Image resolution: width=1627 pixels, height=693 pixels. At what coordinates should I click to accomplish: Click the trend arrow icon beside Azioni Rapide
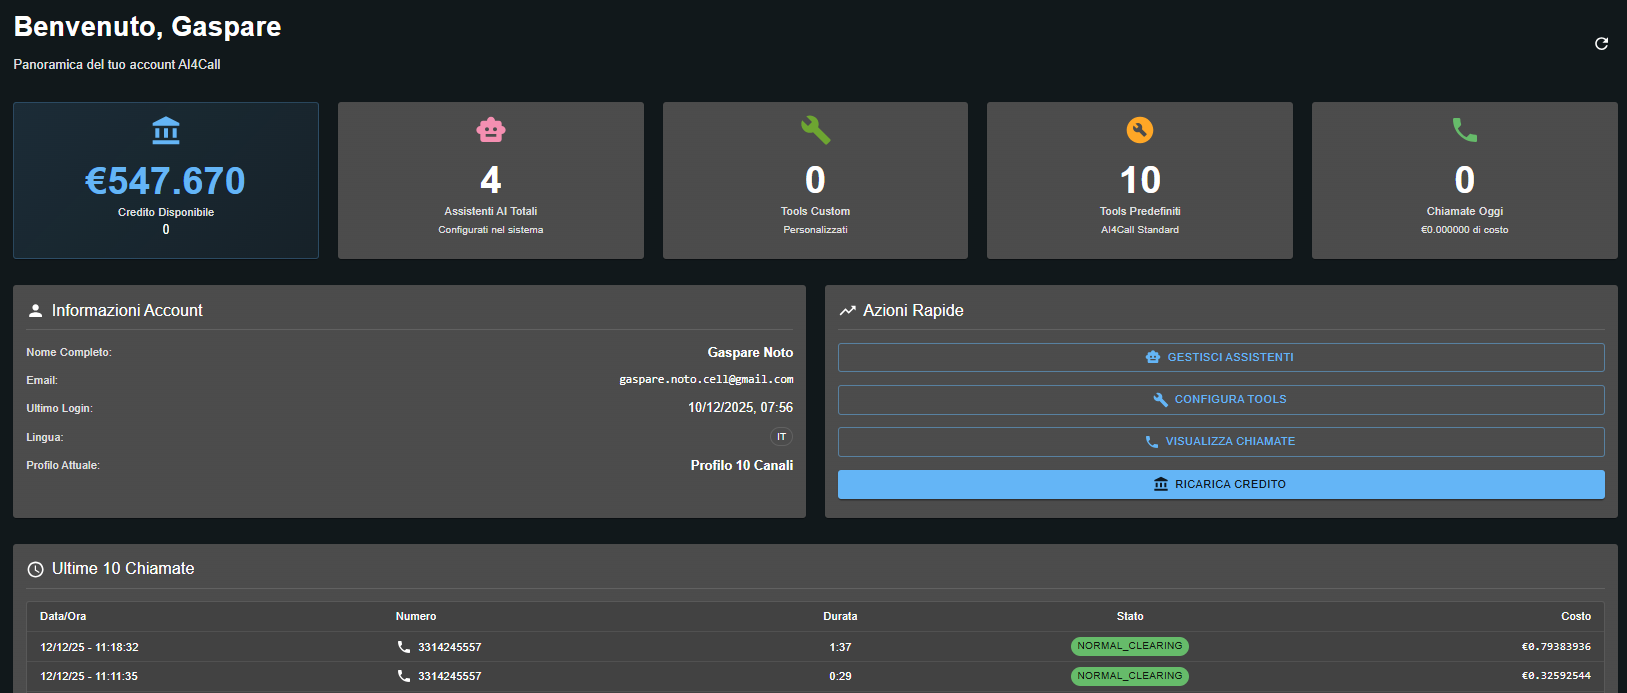[847, 311]
